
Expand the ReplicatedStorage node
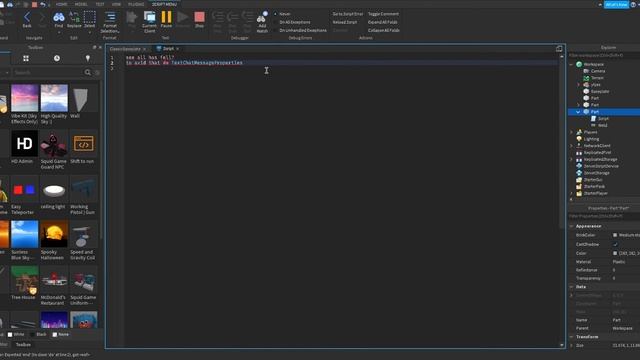[571, 159]
